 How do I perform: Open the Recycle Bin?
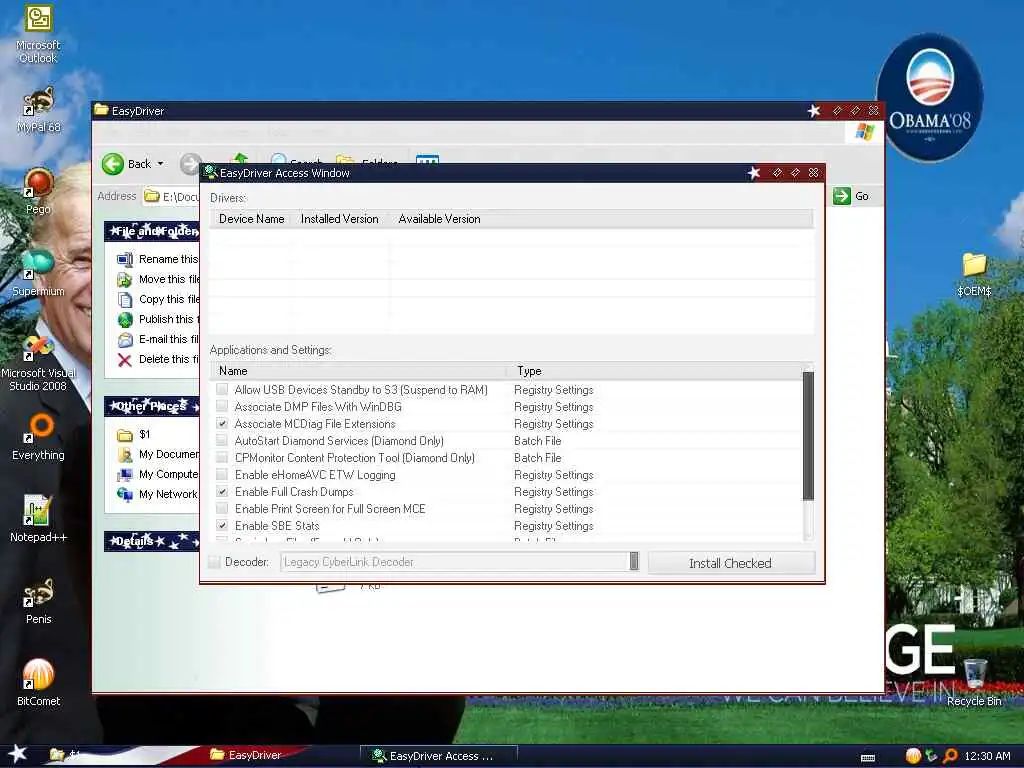tap(974, 682)
